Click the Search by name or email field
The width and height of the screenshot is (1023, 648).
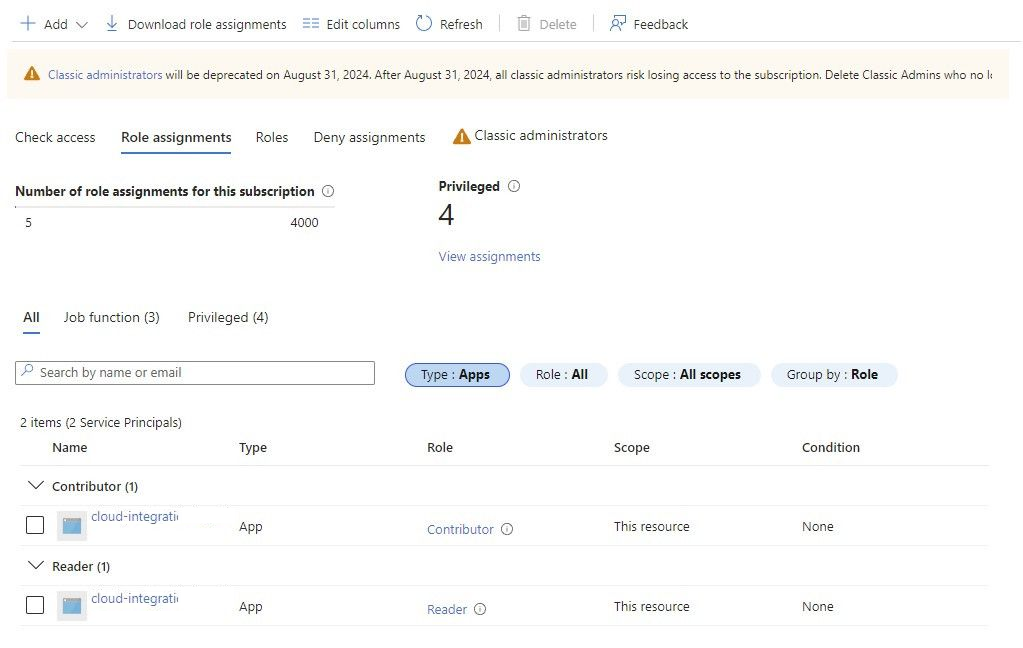click(x=195, y=373)
